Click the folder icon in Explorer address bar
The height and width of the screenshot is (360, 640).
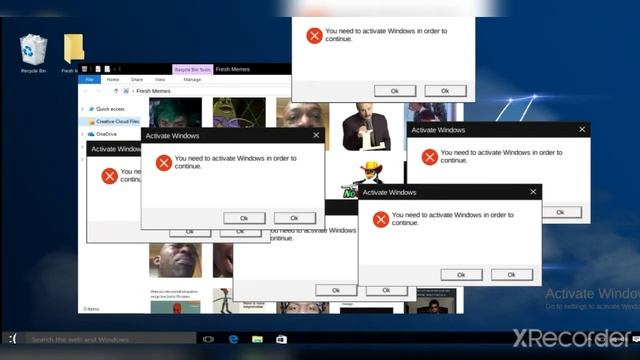click(x=126, y=91)
